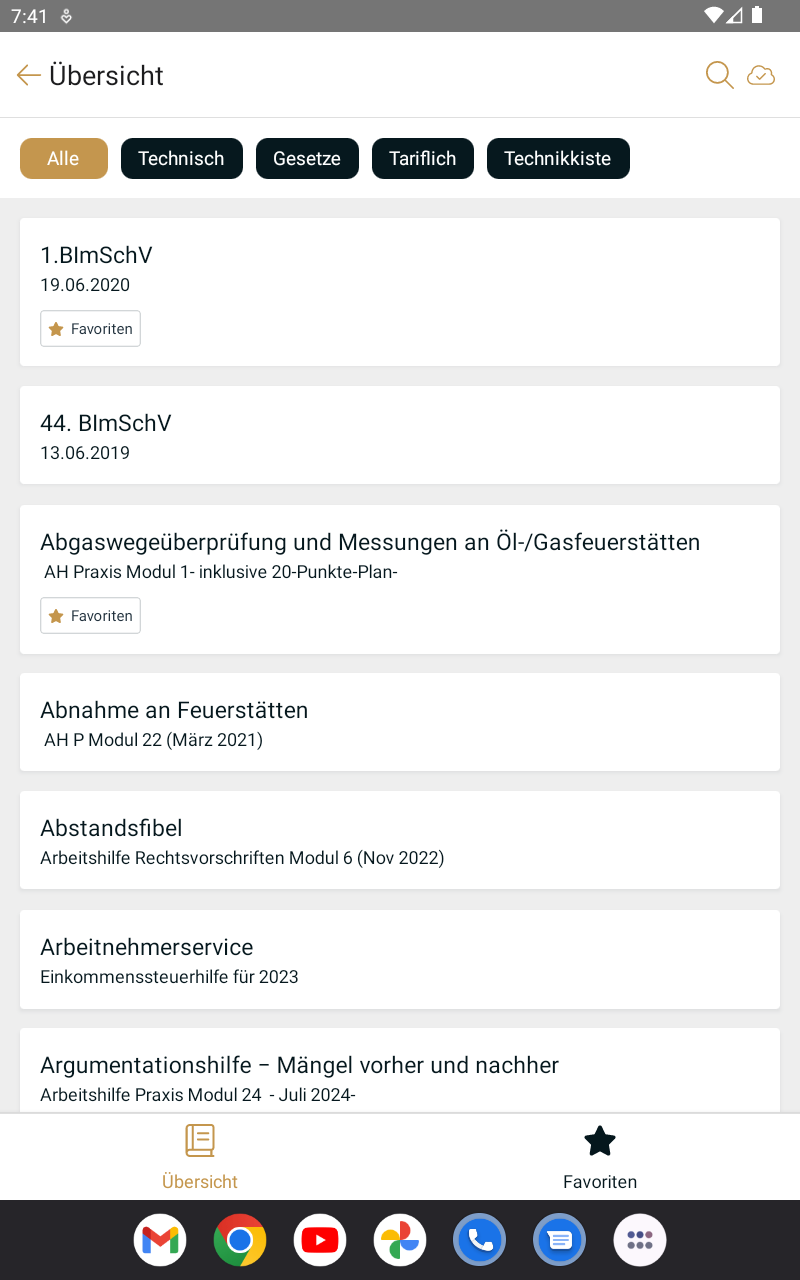Select the Alle filter chip
The image size is (800, 1280).
[63, 158]
